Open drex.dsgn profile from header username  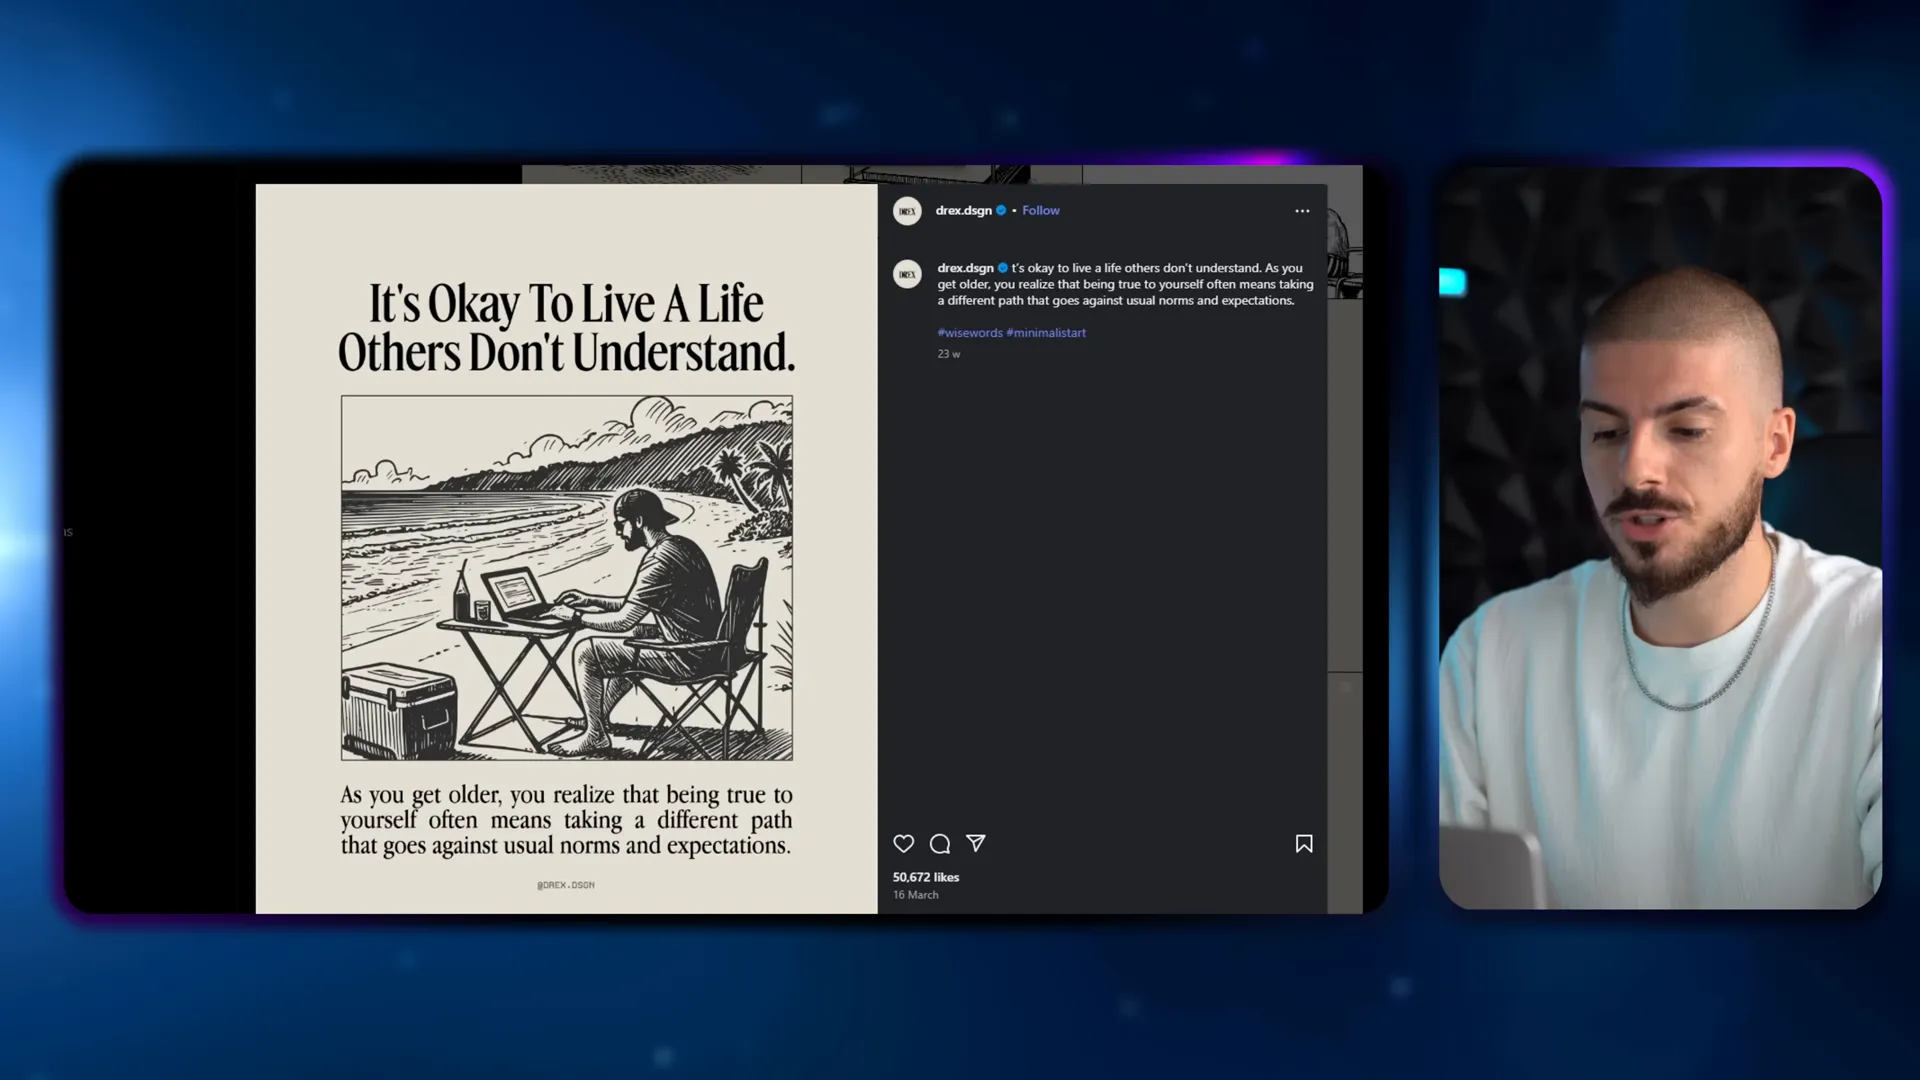click(x=963, y=211)
